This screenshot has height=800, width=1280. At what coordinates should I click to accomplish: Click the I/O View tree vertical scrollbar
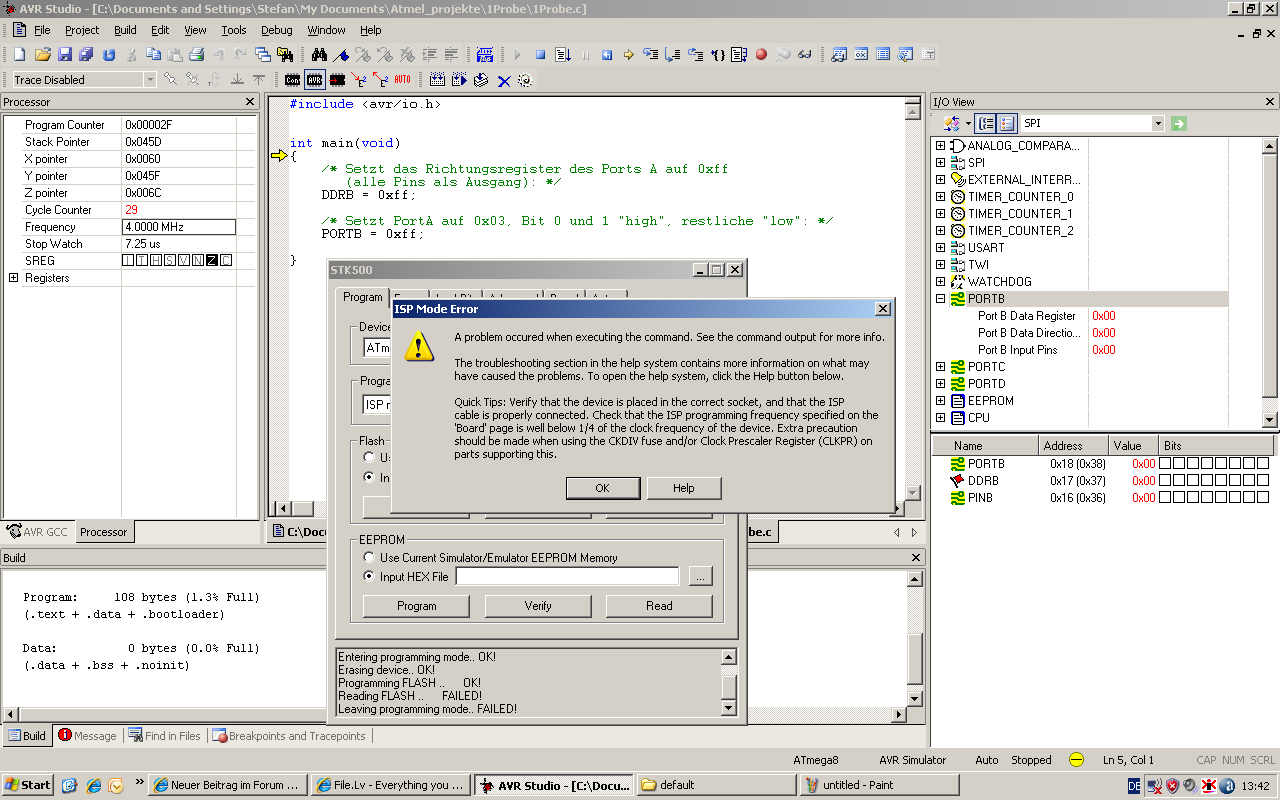click(x=1270, y=283)
